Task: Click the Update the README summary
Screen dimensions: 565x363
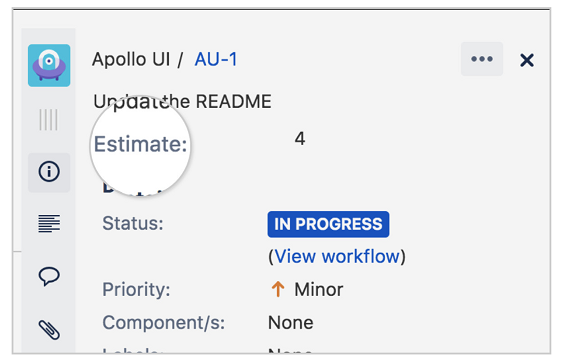Action: (x=182, y=102)
